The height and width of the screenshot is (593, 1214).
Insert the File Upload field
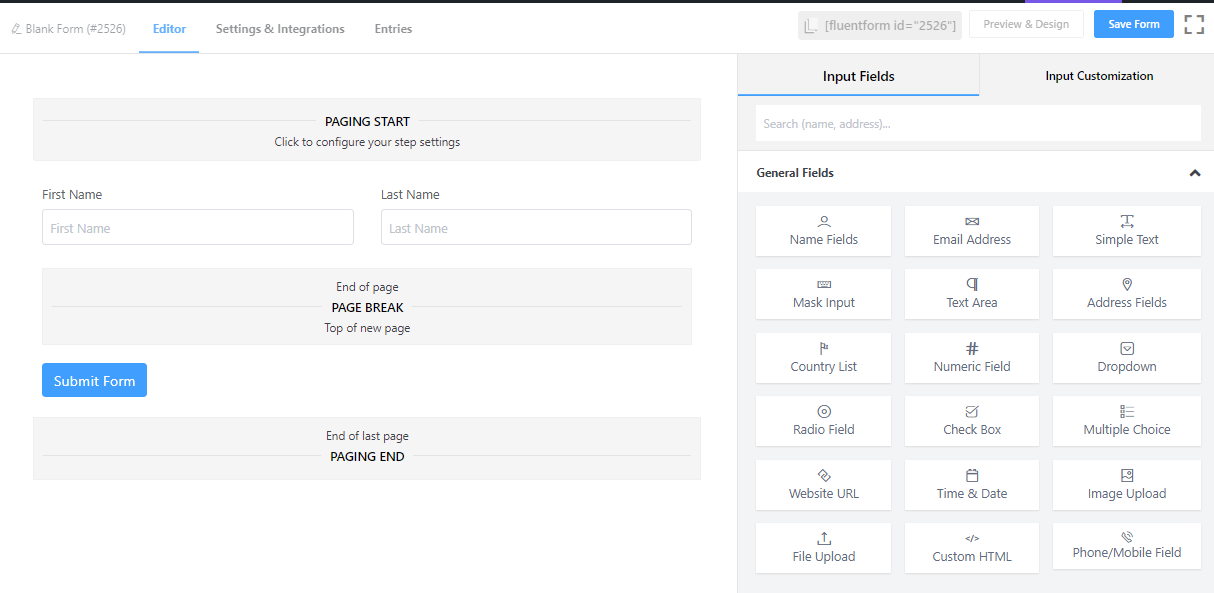pos(823,548)
